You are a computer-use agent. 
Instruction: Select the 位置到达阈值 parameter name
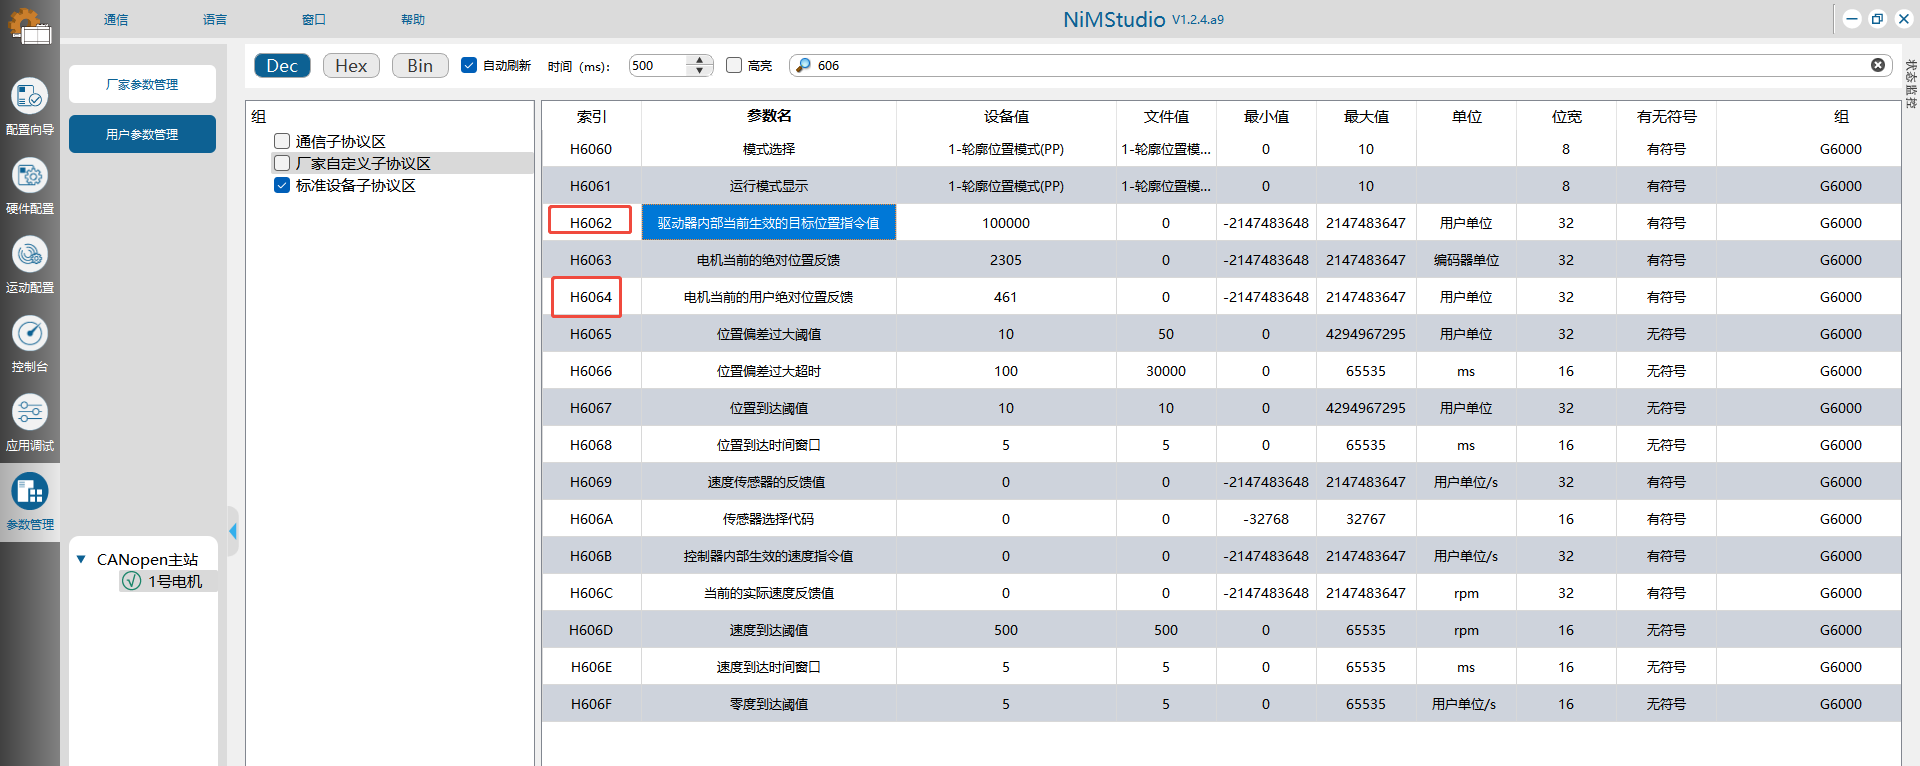769,408
